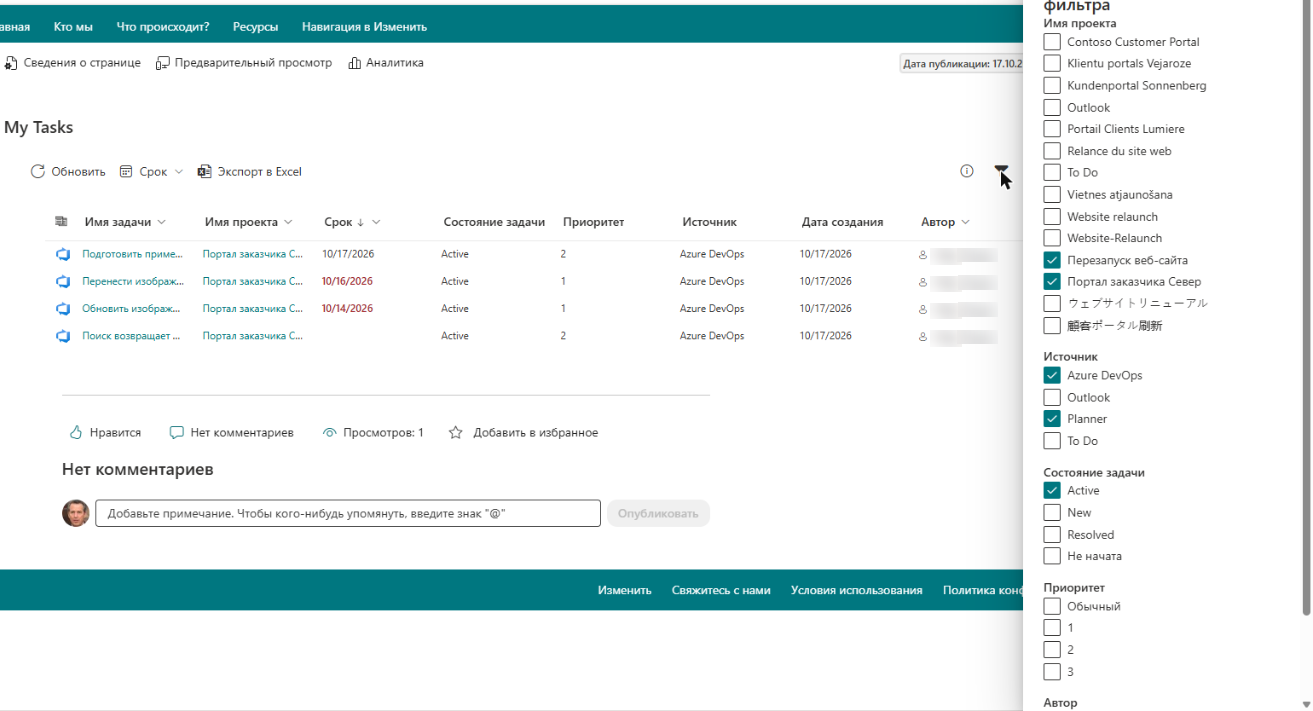The height and width of the screenshot is (711, 1313).
Task: Click the Аналитика chart icon
Action: [354, 63]
